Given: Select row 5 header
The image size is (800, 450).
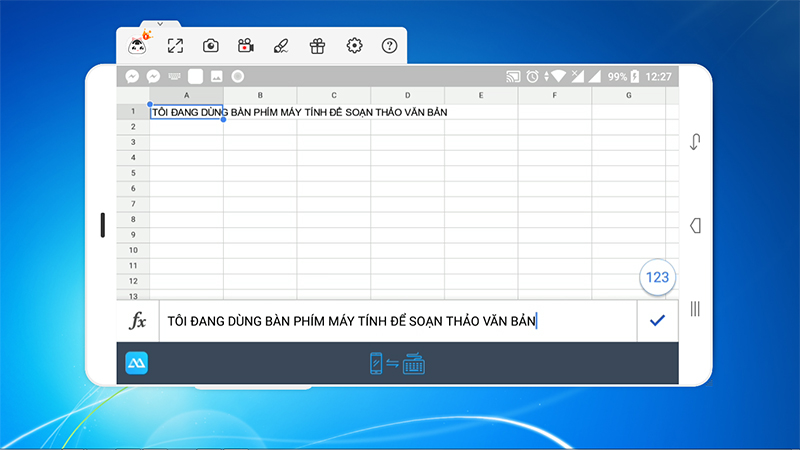Looking at the screenshot, I should [x=133, y=173].
